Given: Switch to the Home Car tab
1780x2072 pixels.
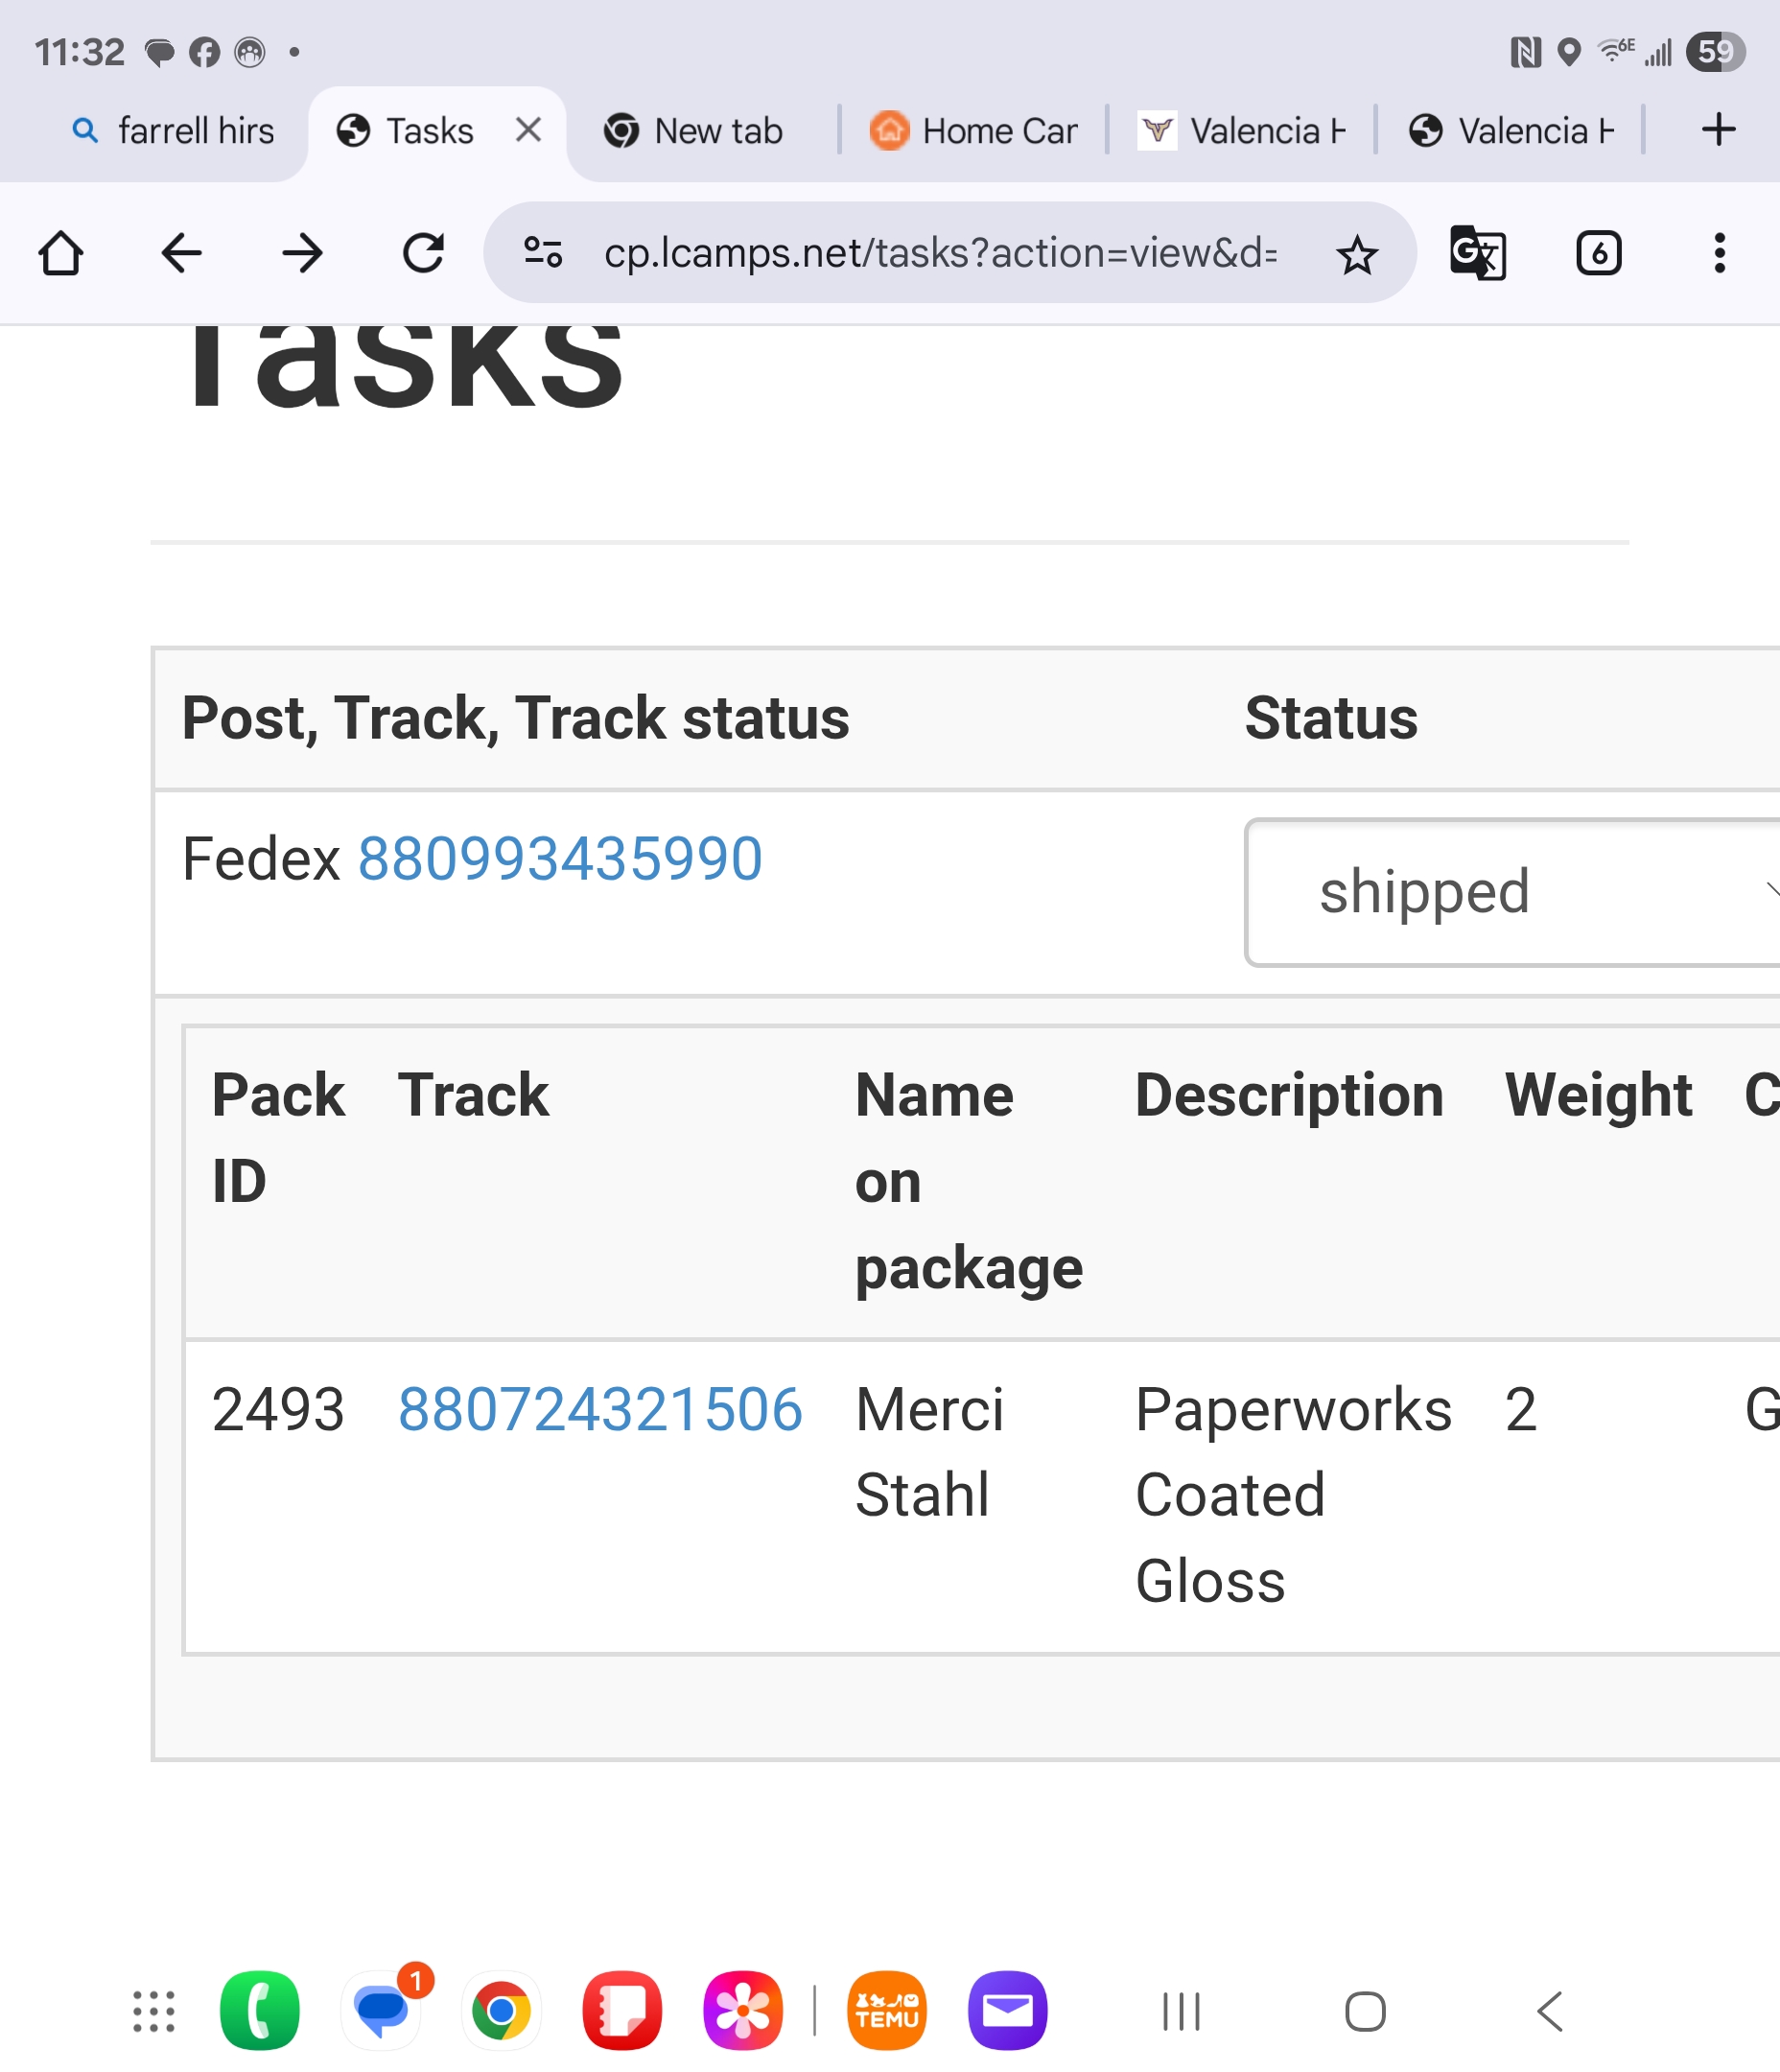Looking at the screenshot, I should click(975, 131).
